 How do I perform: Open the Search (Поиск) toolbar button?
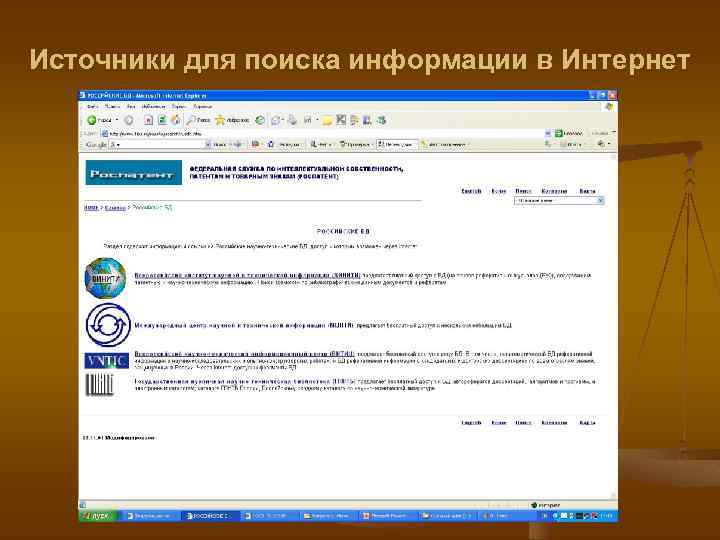click(198, 120)
